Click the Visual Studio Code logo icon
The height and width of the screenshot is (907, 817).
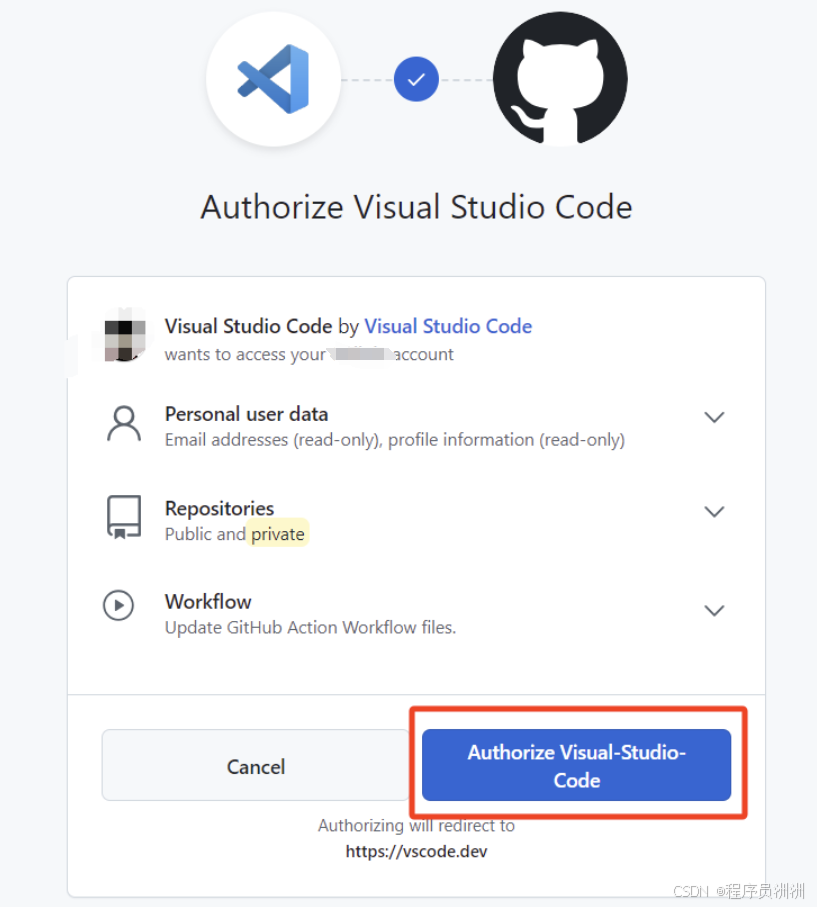click(x=273, y=79)
